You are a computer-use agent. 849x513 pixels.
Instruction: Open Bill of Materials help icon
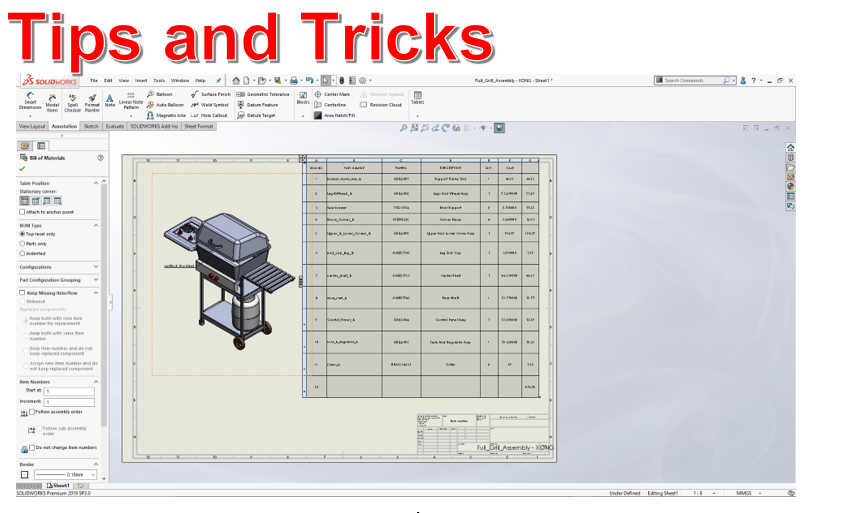(x=100, y=158)
